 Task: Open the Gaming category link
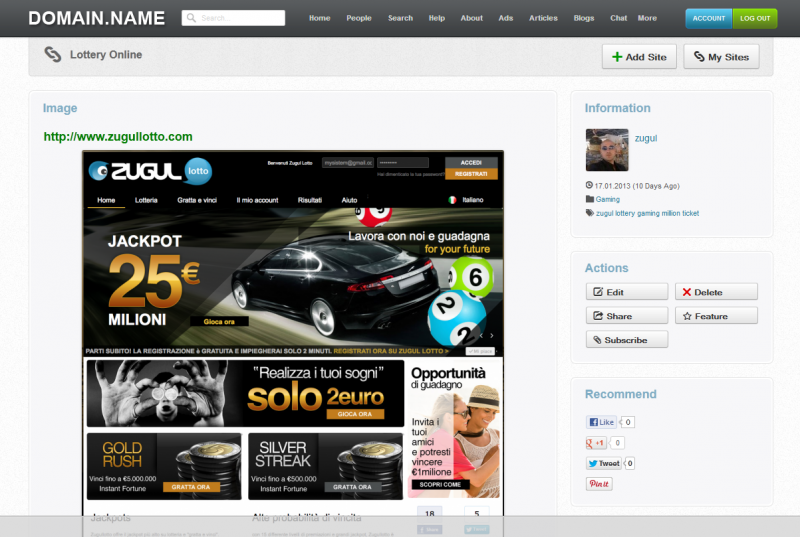click(x=608, y=199)
